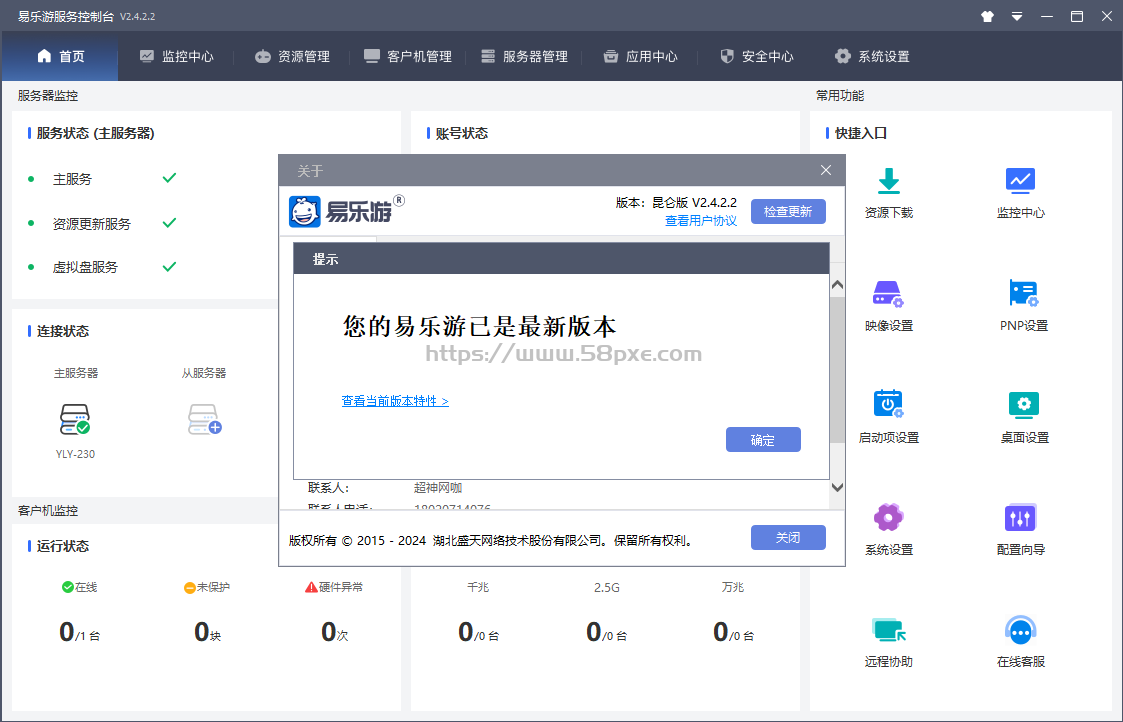Image resolution: width=1123 pixels, height=722 pixels.
Task: Open the 在线客服 chat icon
Action: coord(1021,630)
